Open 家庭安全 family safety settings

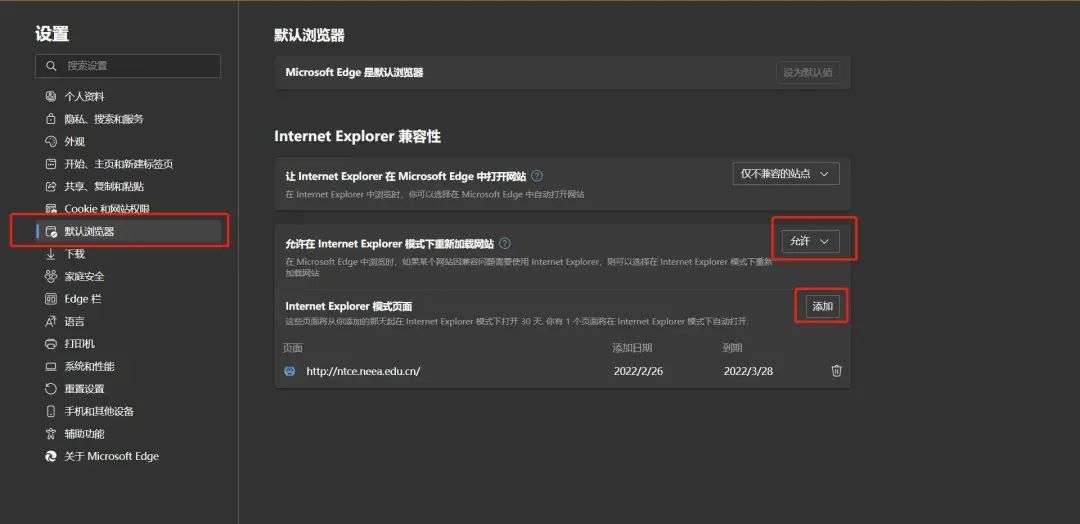click(84, 276)
